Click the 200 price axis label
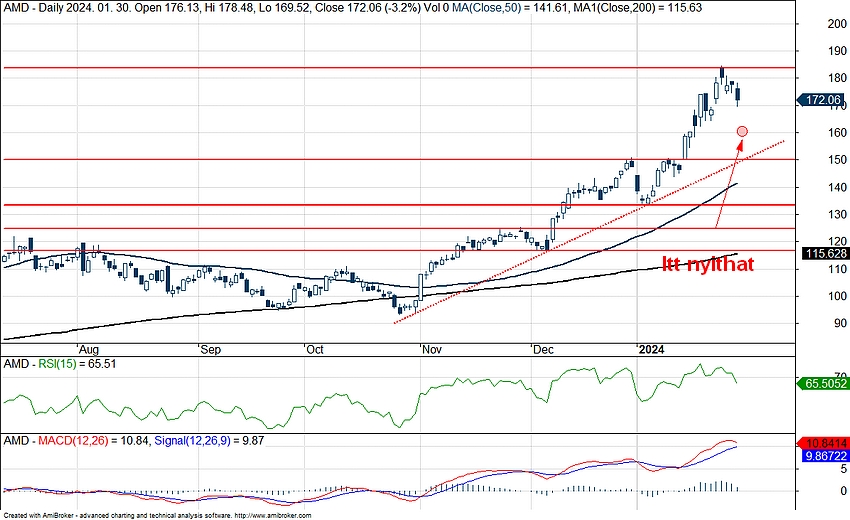The width and height of the screenshot is (850, 520). (837, 23)
